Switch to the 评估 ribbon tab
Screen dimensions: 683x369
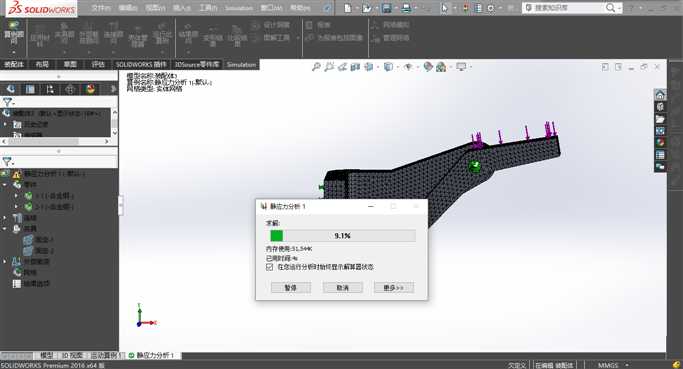(98, 64)
